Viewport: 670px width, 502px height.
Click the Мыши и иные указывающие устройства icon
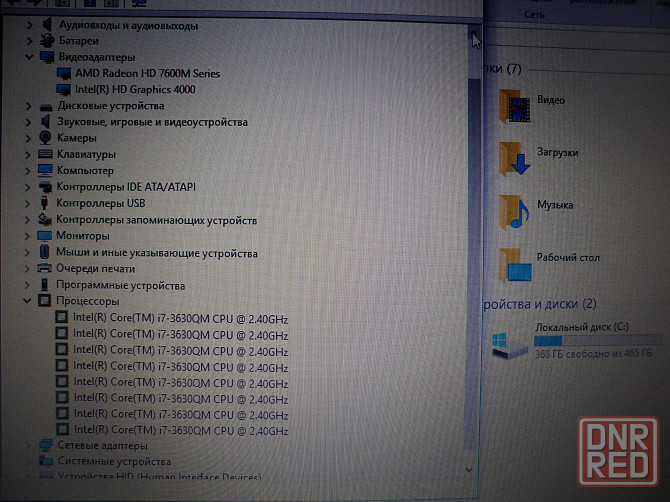(44, 252)
